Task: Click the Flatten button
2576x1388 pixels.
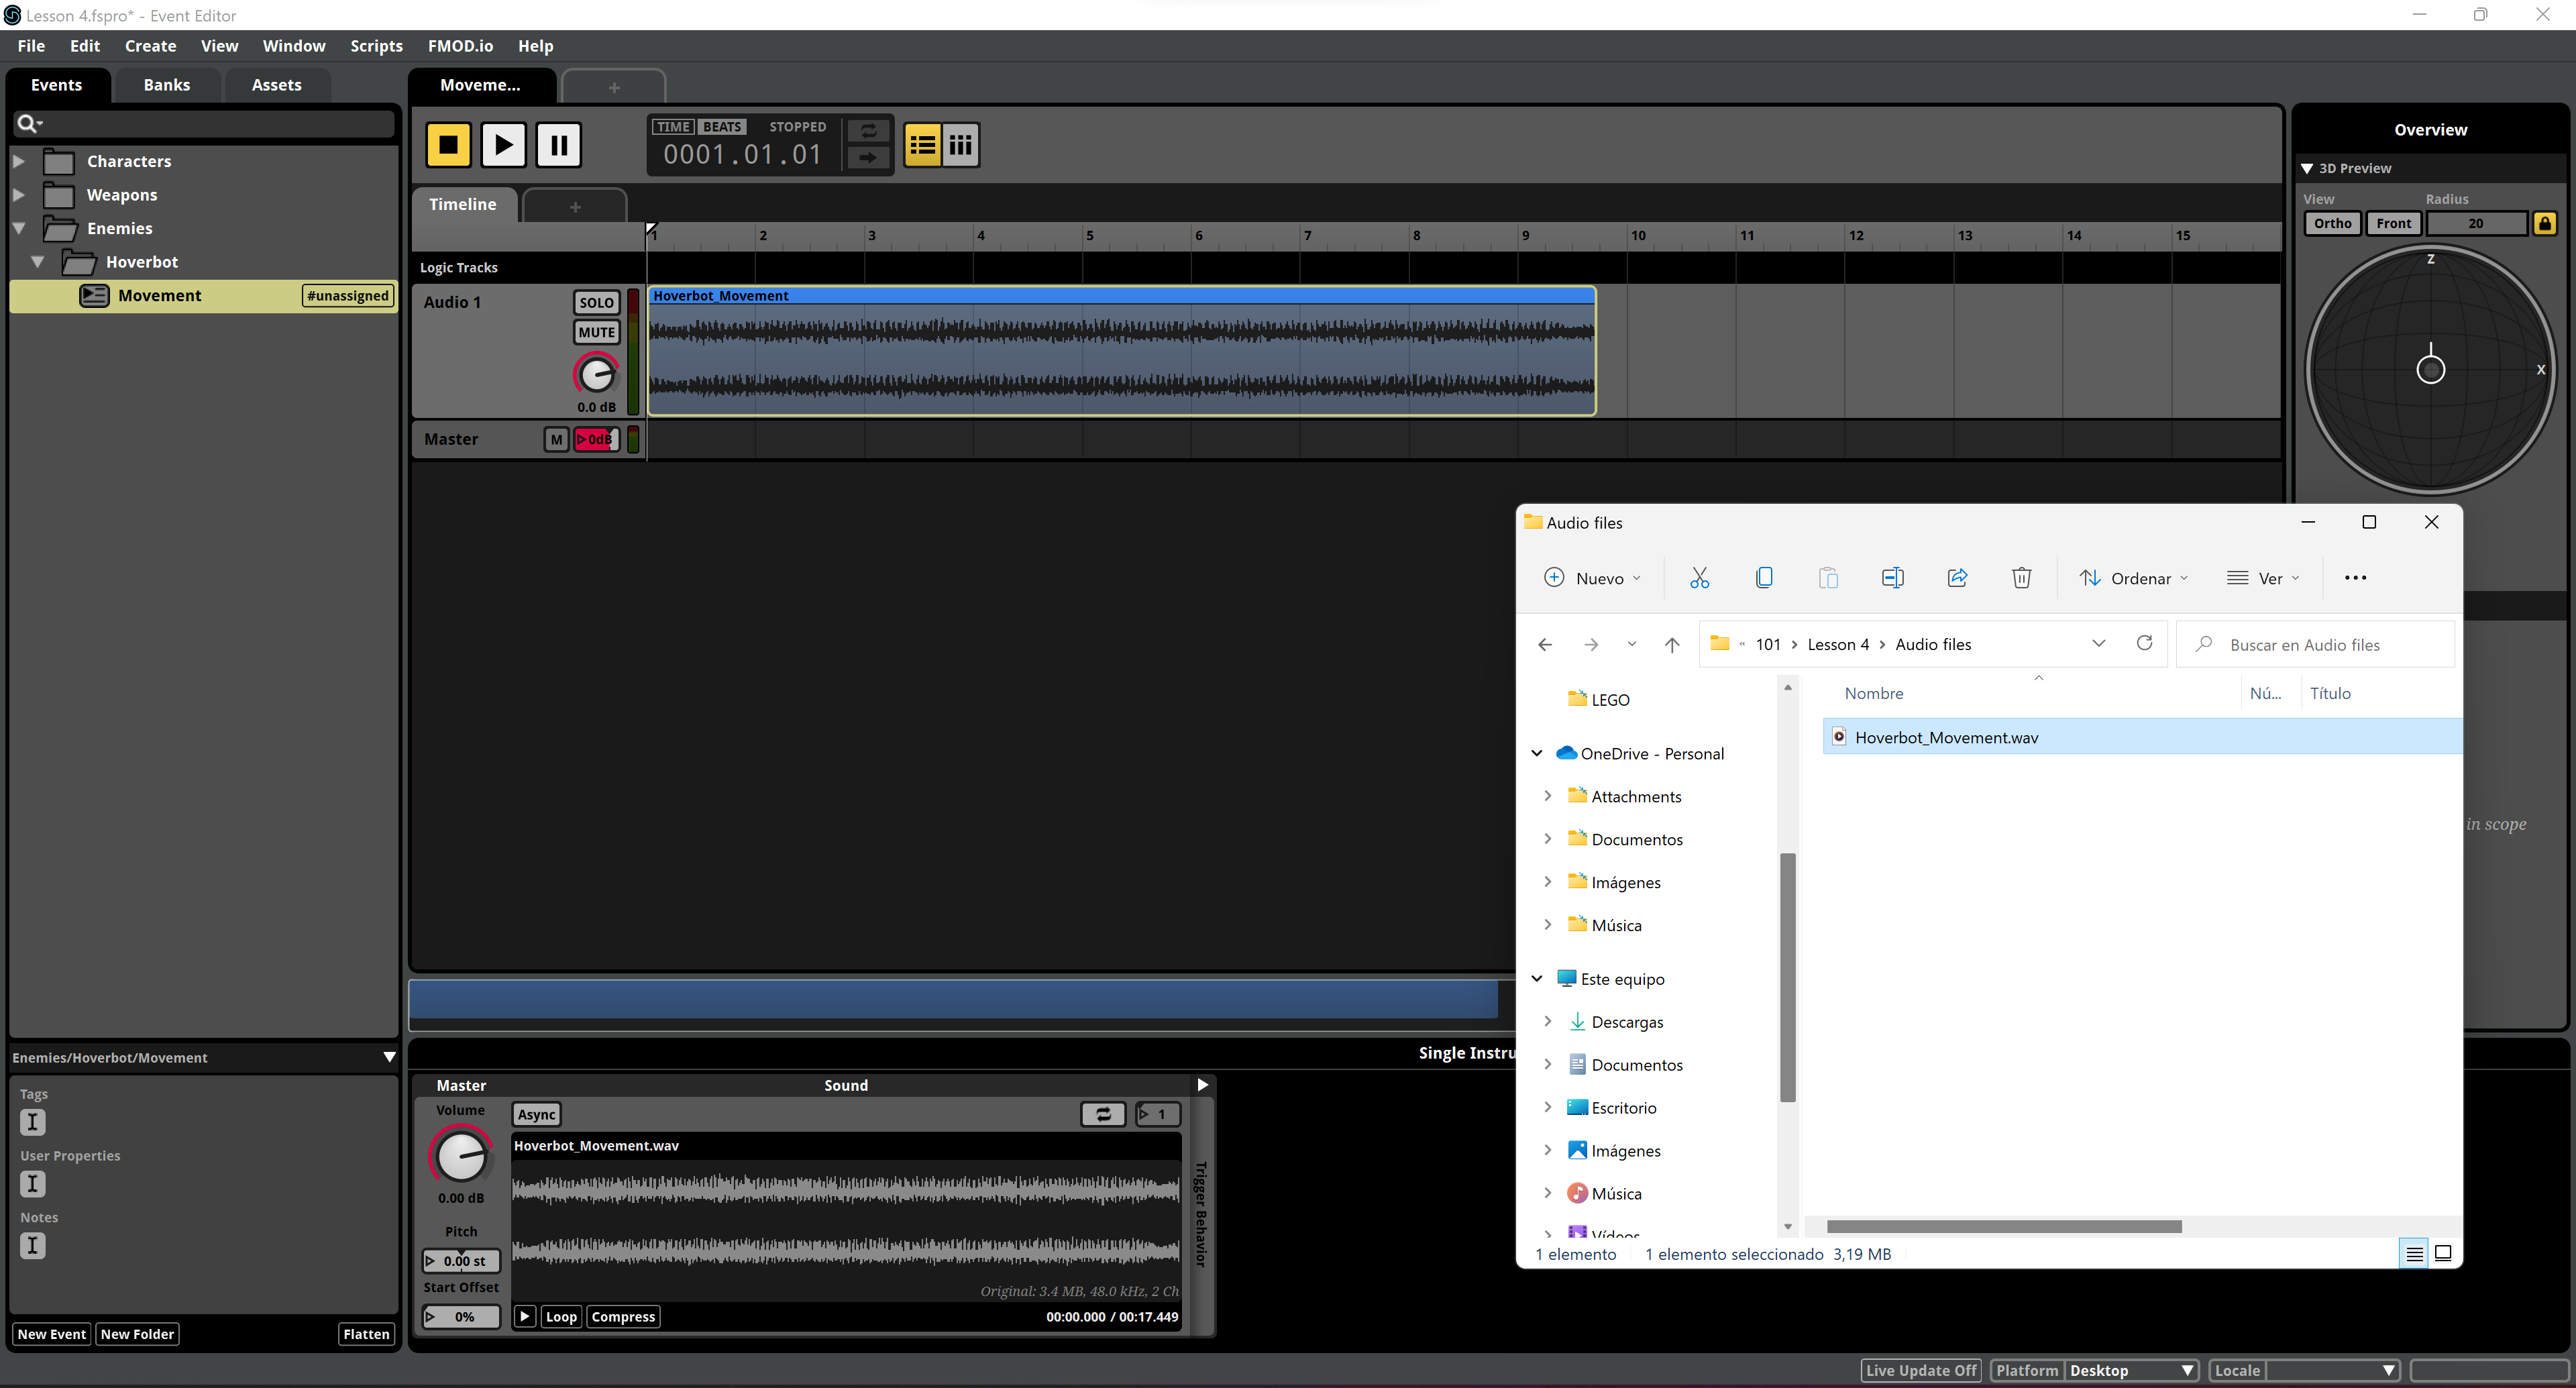Action: pos(366,1334)
